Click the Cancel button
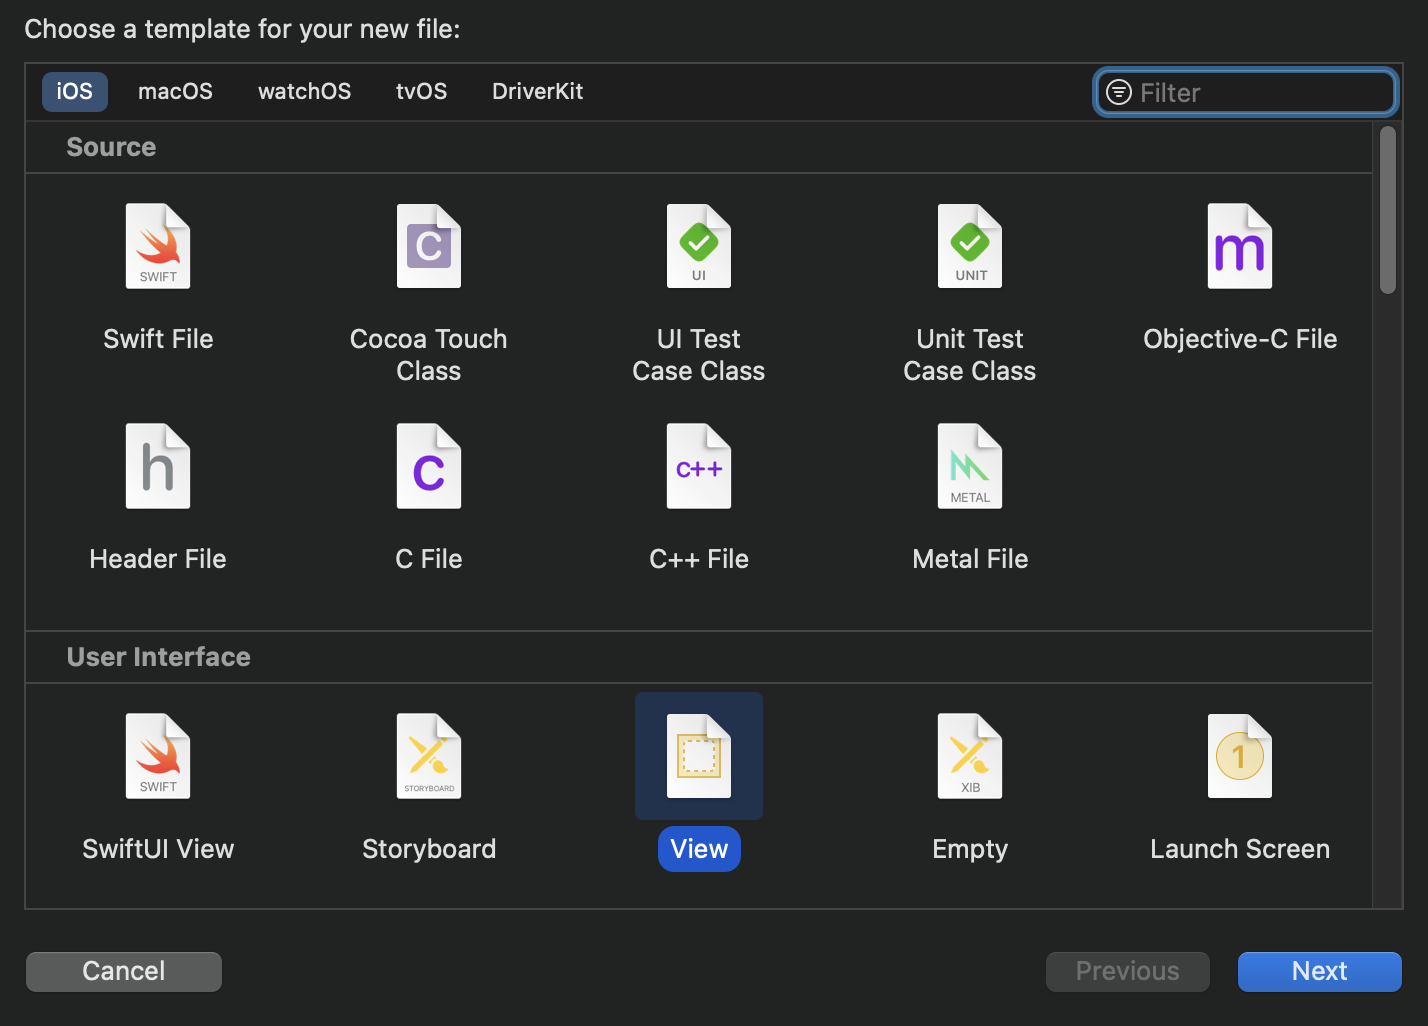Viewport: 1428px width, 1026px height. pyautogui.click(x=124, y=971)
